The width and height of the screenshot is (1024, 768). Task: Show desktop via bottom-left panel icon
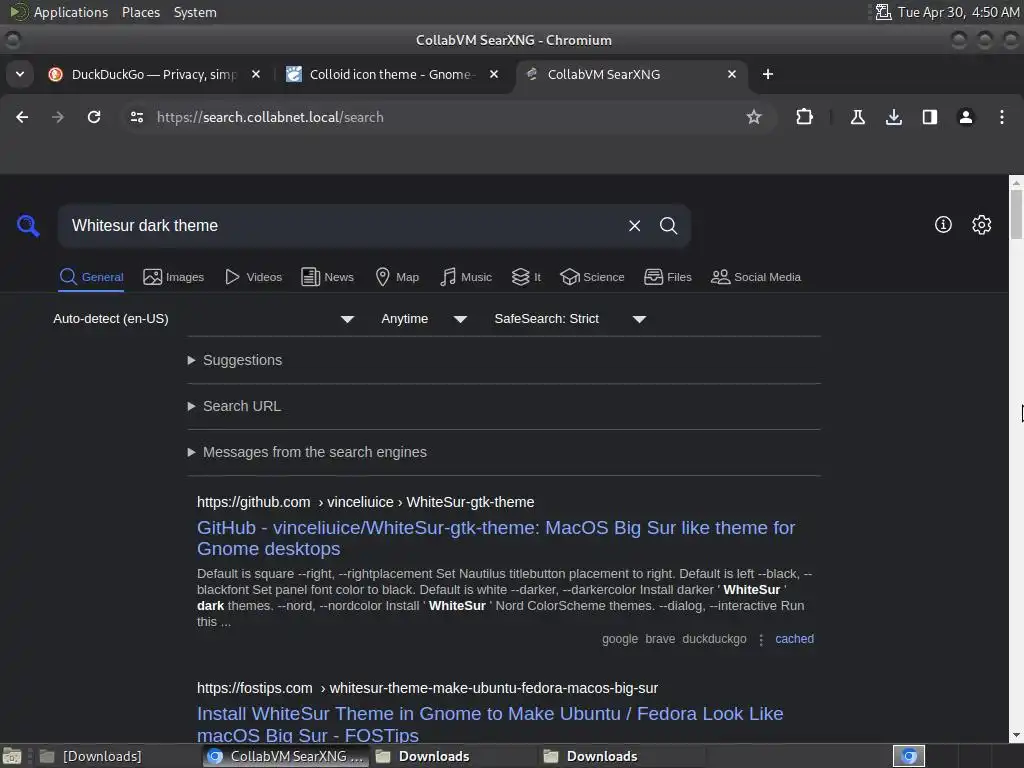[x=12, y=756]
